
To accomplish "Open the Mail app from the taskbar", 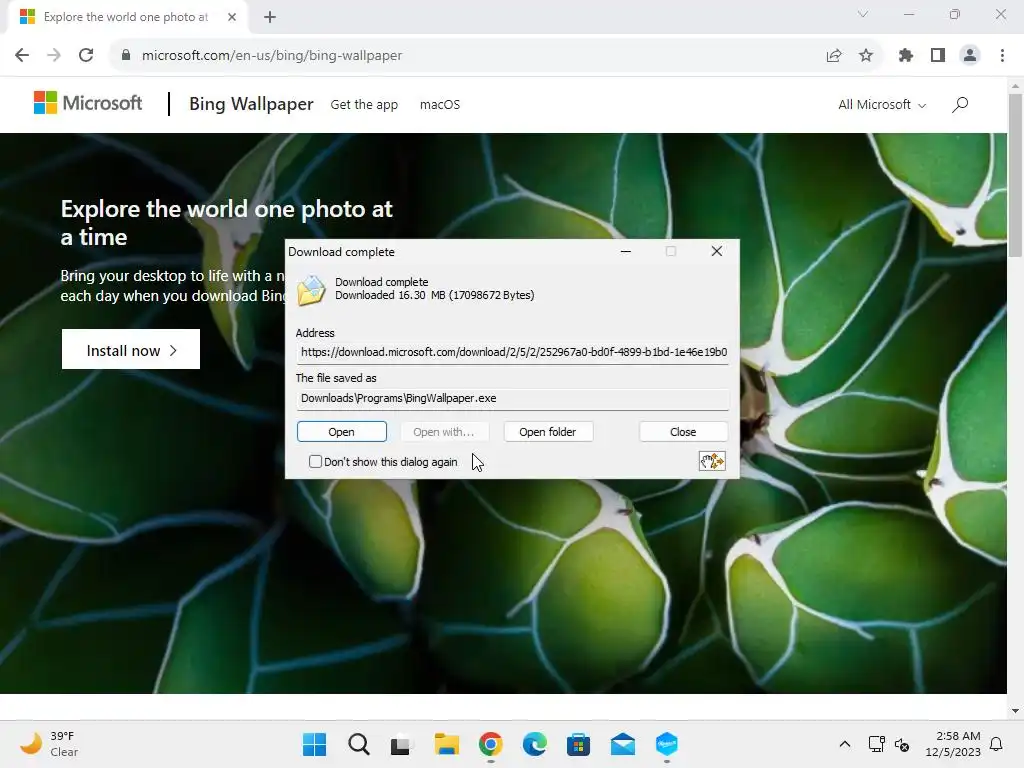I will tap(622, 744).
